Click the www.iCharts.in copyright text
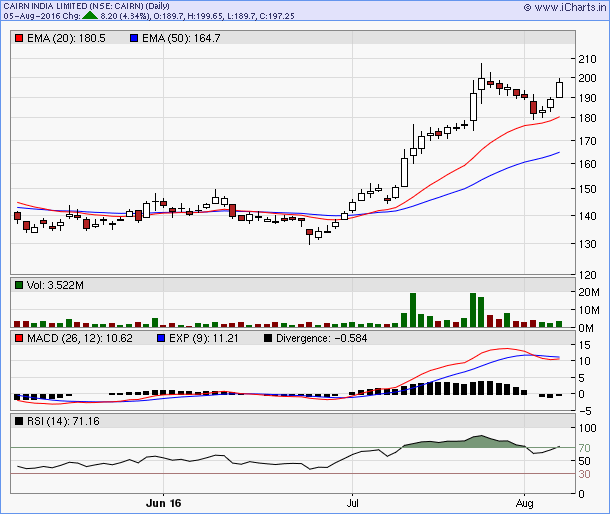The image size is (610, 514). tap(565, 7)
